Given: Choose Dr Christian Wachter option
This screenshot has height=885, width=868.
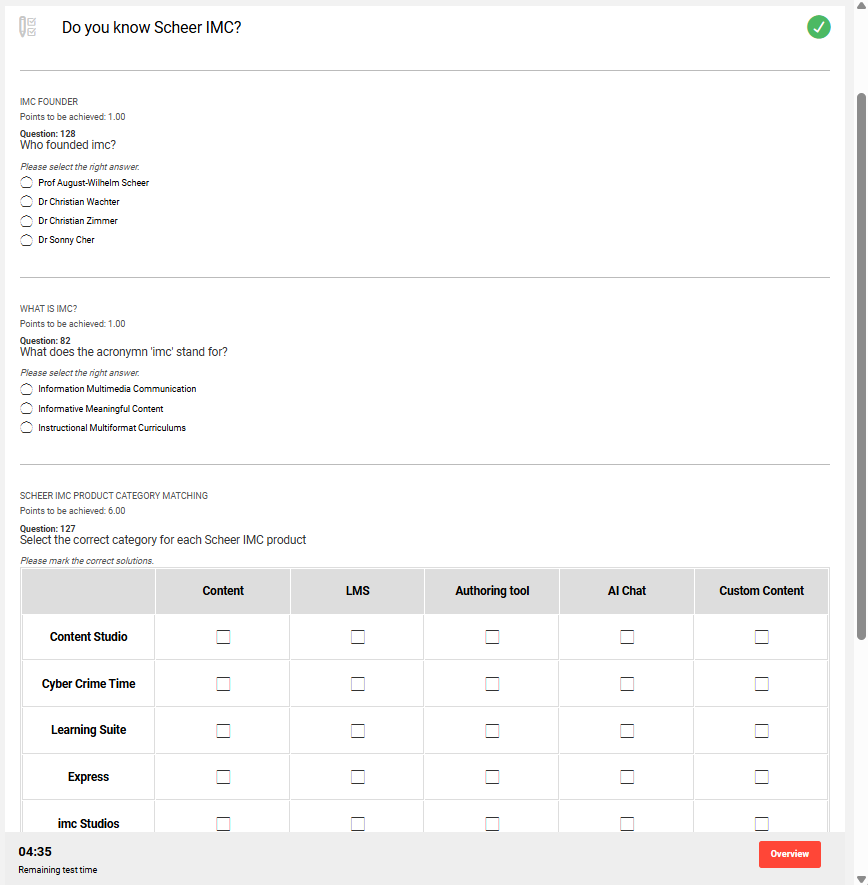Looking at the screenshot, I should (x=27, y=201).
